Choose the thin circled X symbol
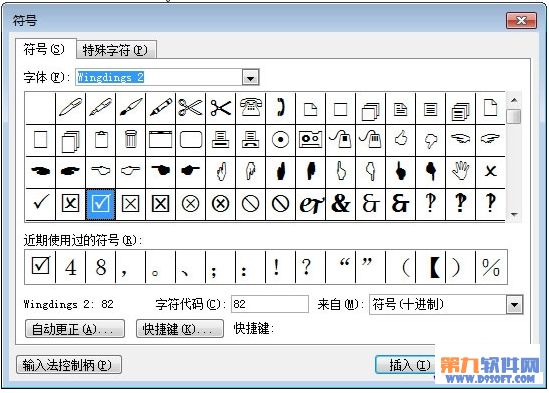549x393 pixels. coord(190,204)
